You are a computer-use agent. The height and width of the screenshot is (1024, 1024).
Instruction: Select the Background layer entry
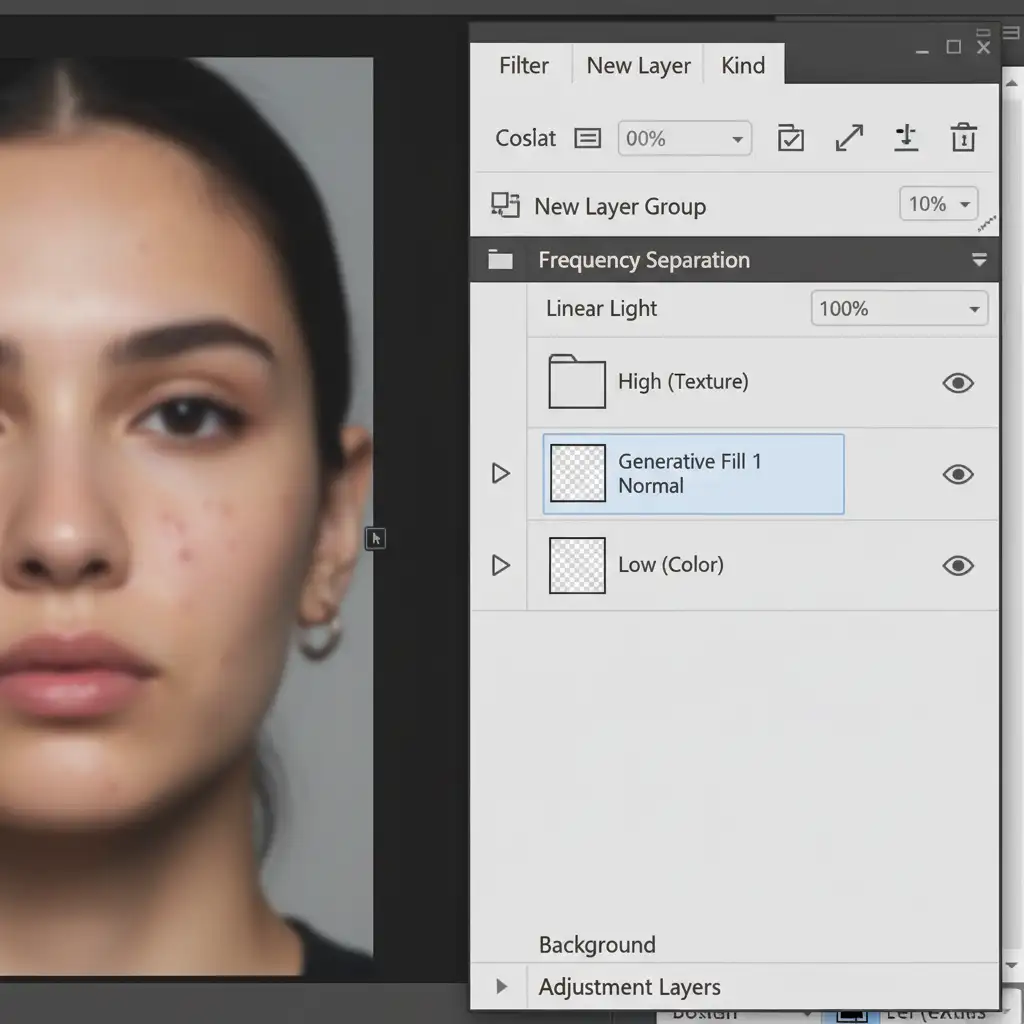click(x=597, y=945)
